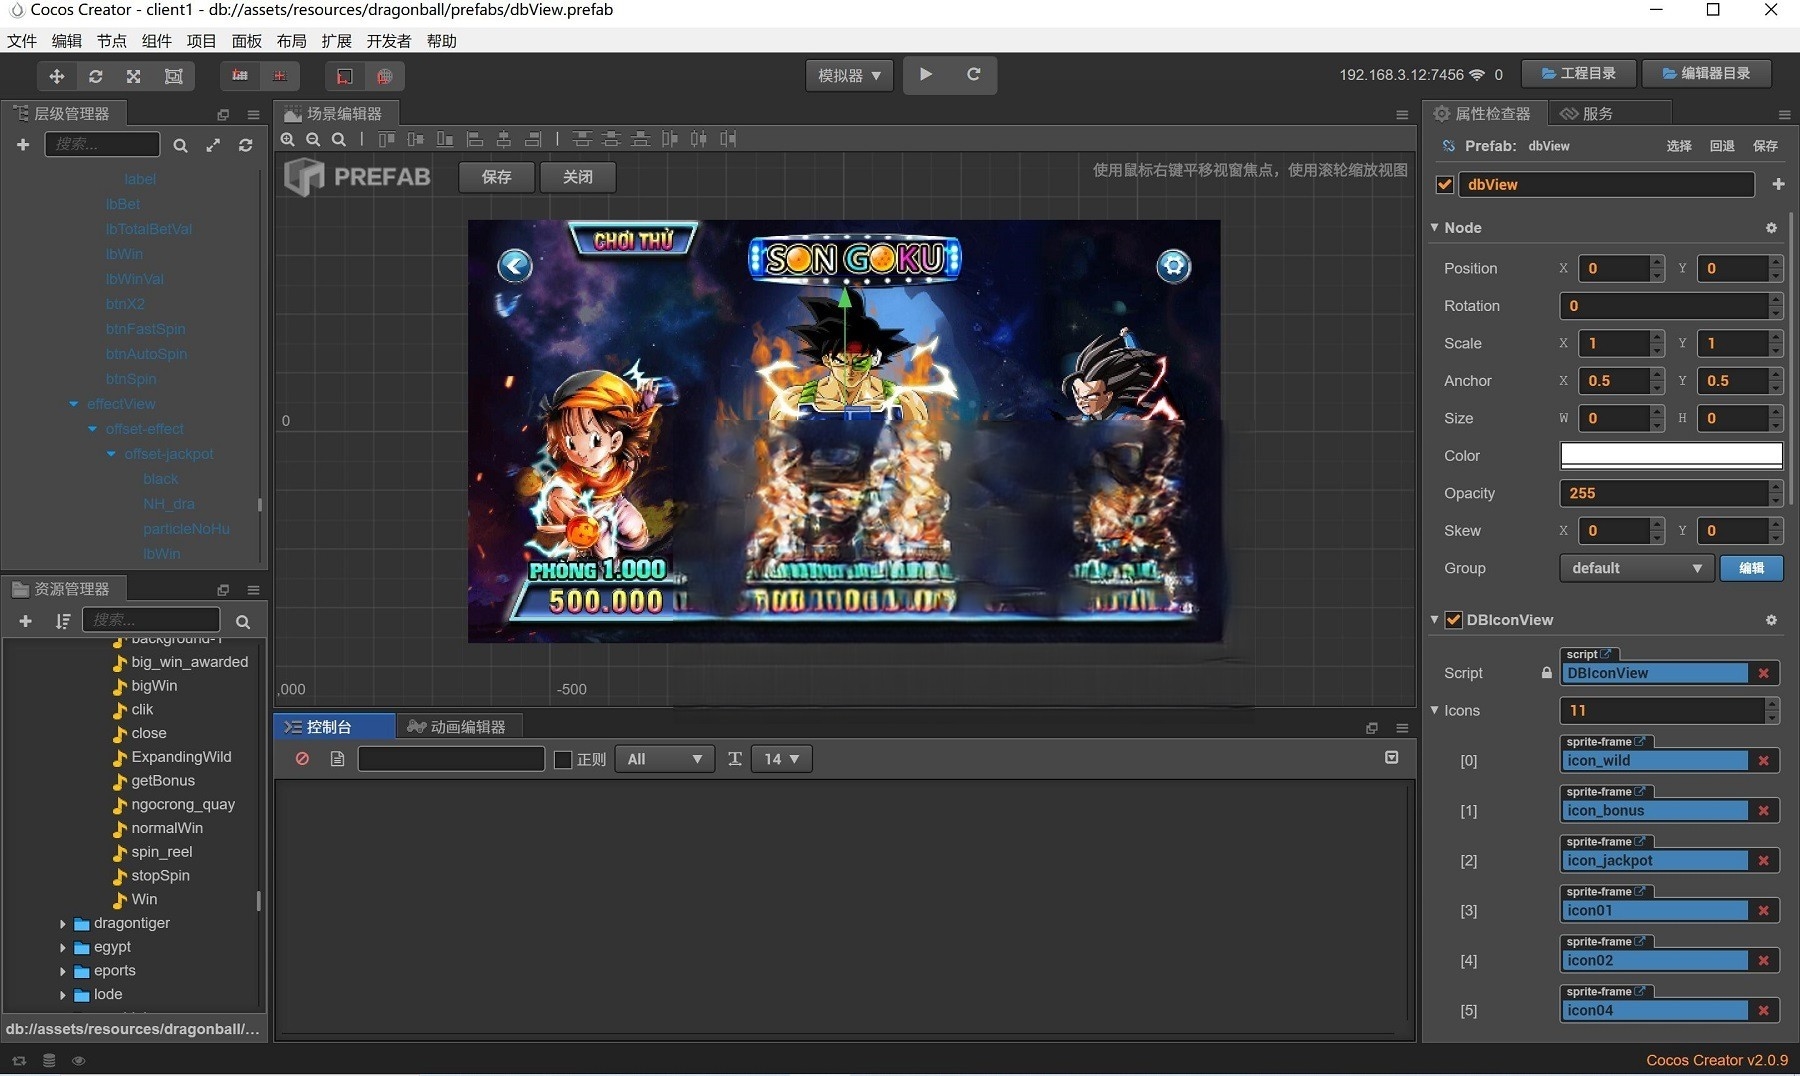Open the console log file

point(337,759)
